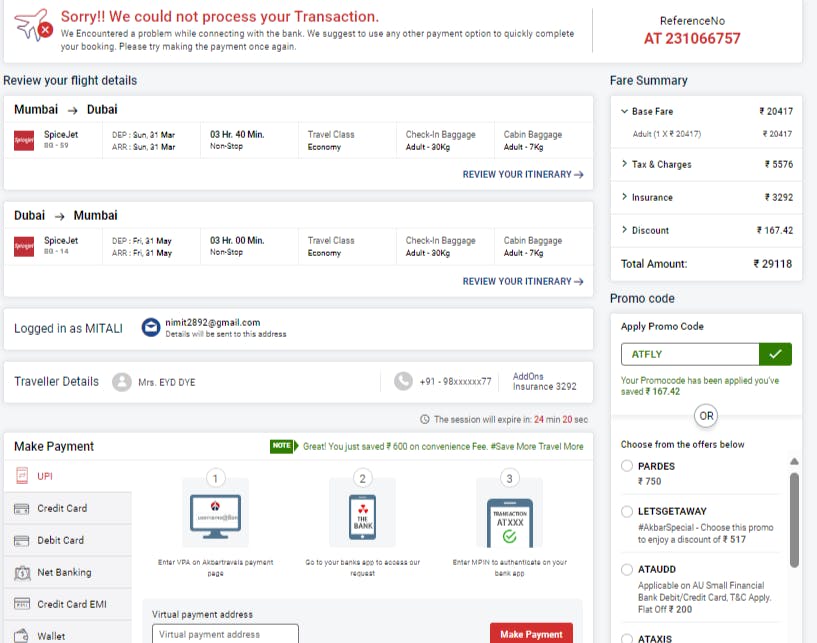Select the PARDES offer radio button
This screenshot has height=643, width=817.
pos(627,466)
